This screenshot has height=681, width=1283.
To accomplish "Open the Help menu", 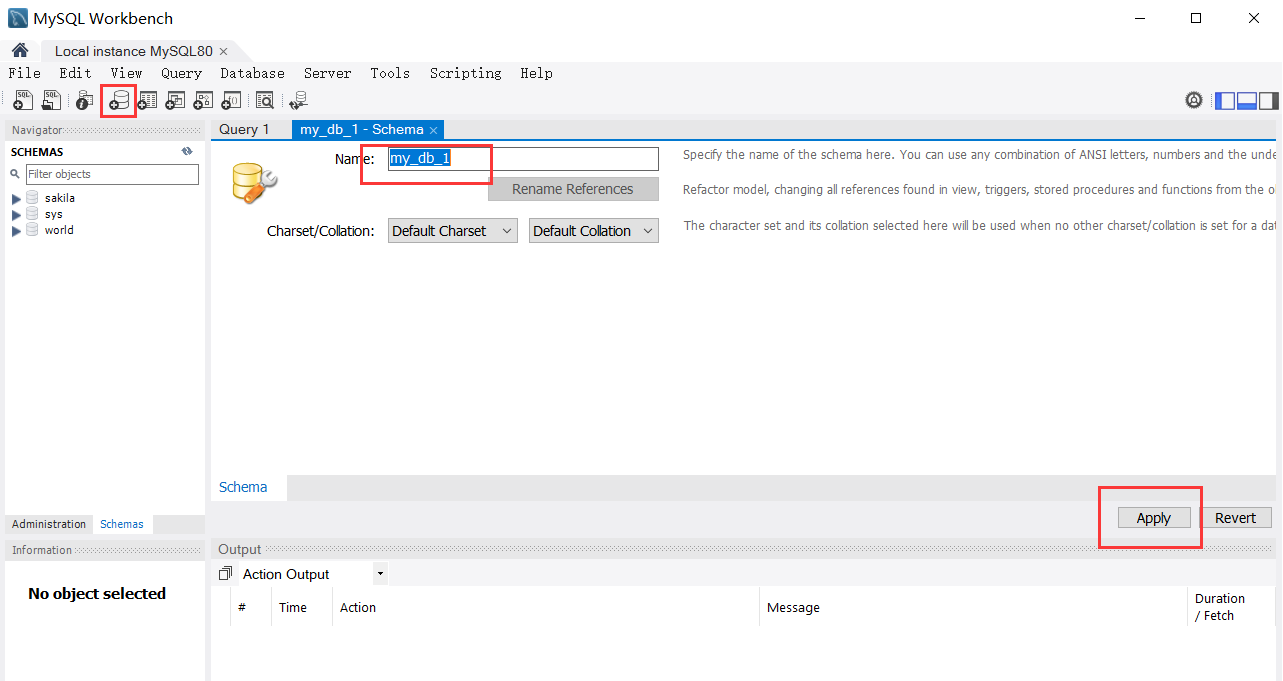I will (537, 73).
